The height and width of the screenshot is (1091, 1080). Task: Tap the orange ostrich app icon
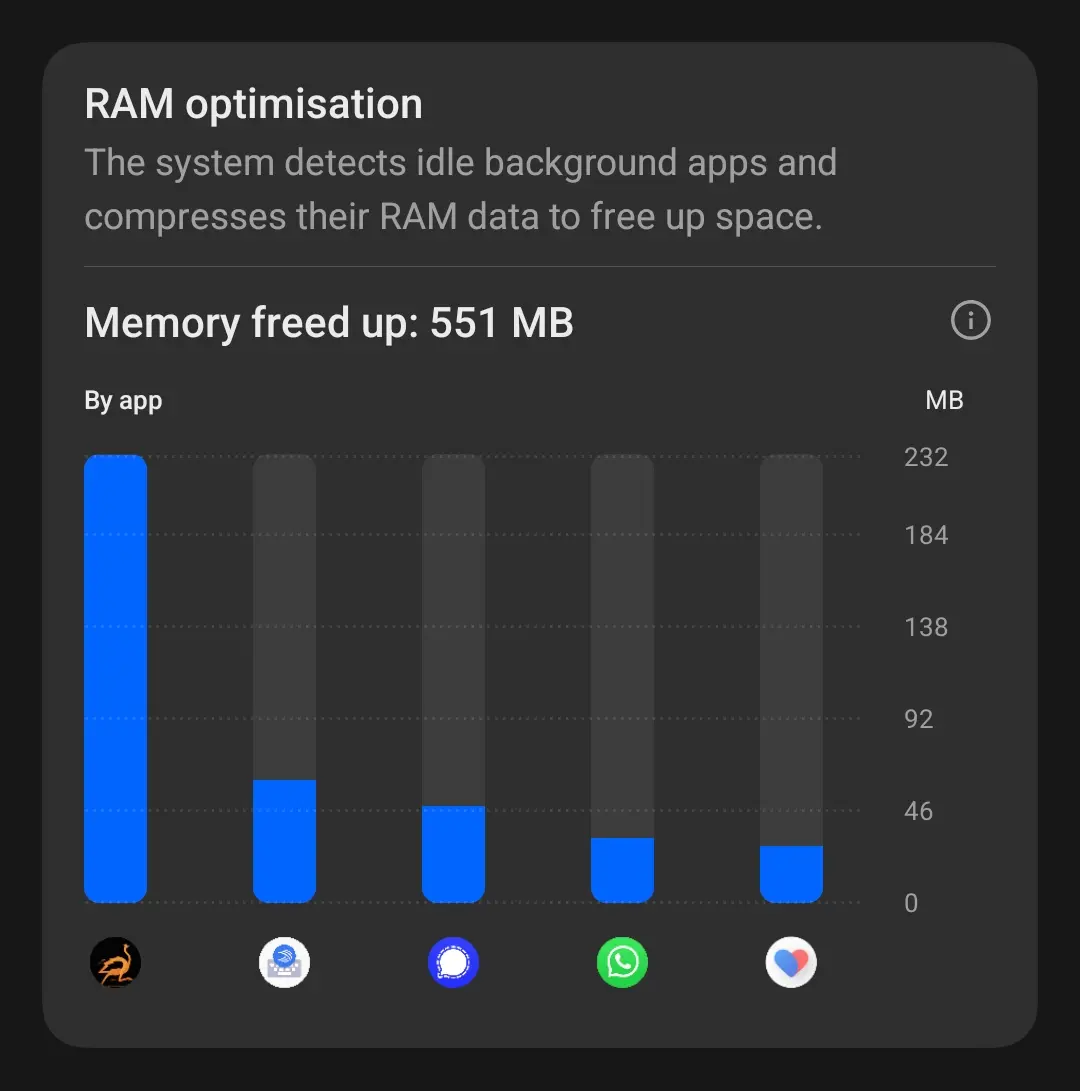tap(115, 963)
